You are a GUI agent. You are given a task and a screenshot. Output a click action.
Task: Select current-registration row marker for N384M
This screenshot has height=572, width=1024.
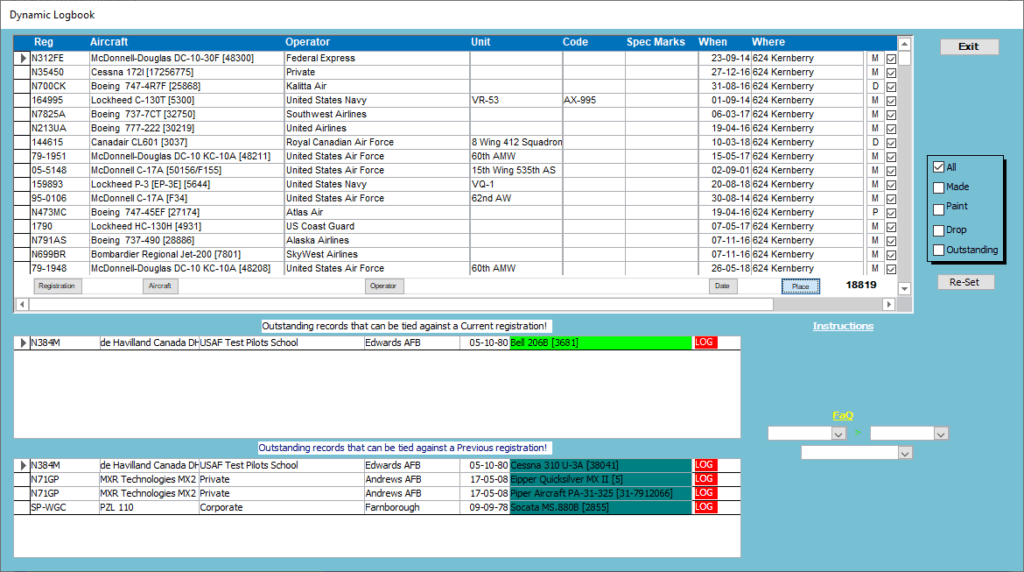[x=22, y=343]
